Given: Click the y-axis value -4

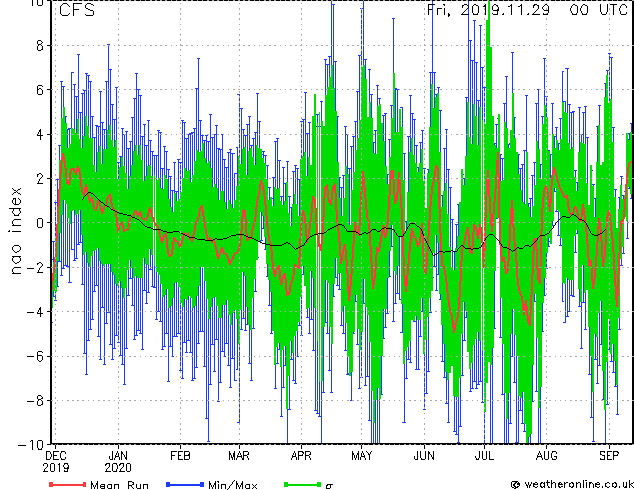Looking at the screenshot, I should pyautogui.click(x=35, y=312).
